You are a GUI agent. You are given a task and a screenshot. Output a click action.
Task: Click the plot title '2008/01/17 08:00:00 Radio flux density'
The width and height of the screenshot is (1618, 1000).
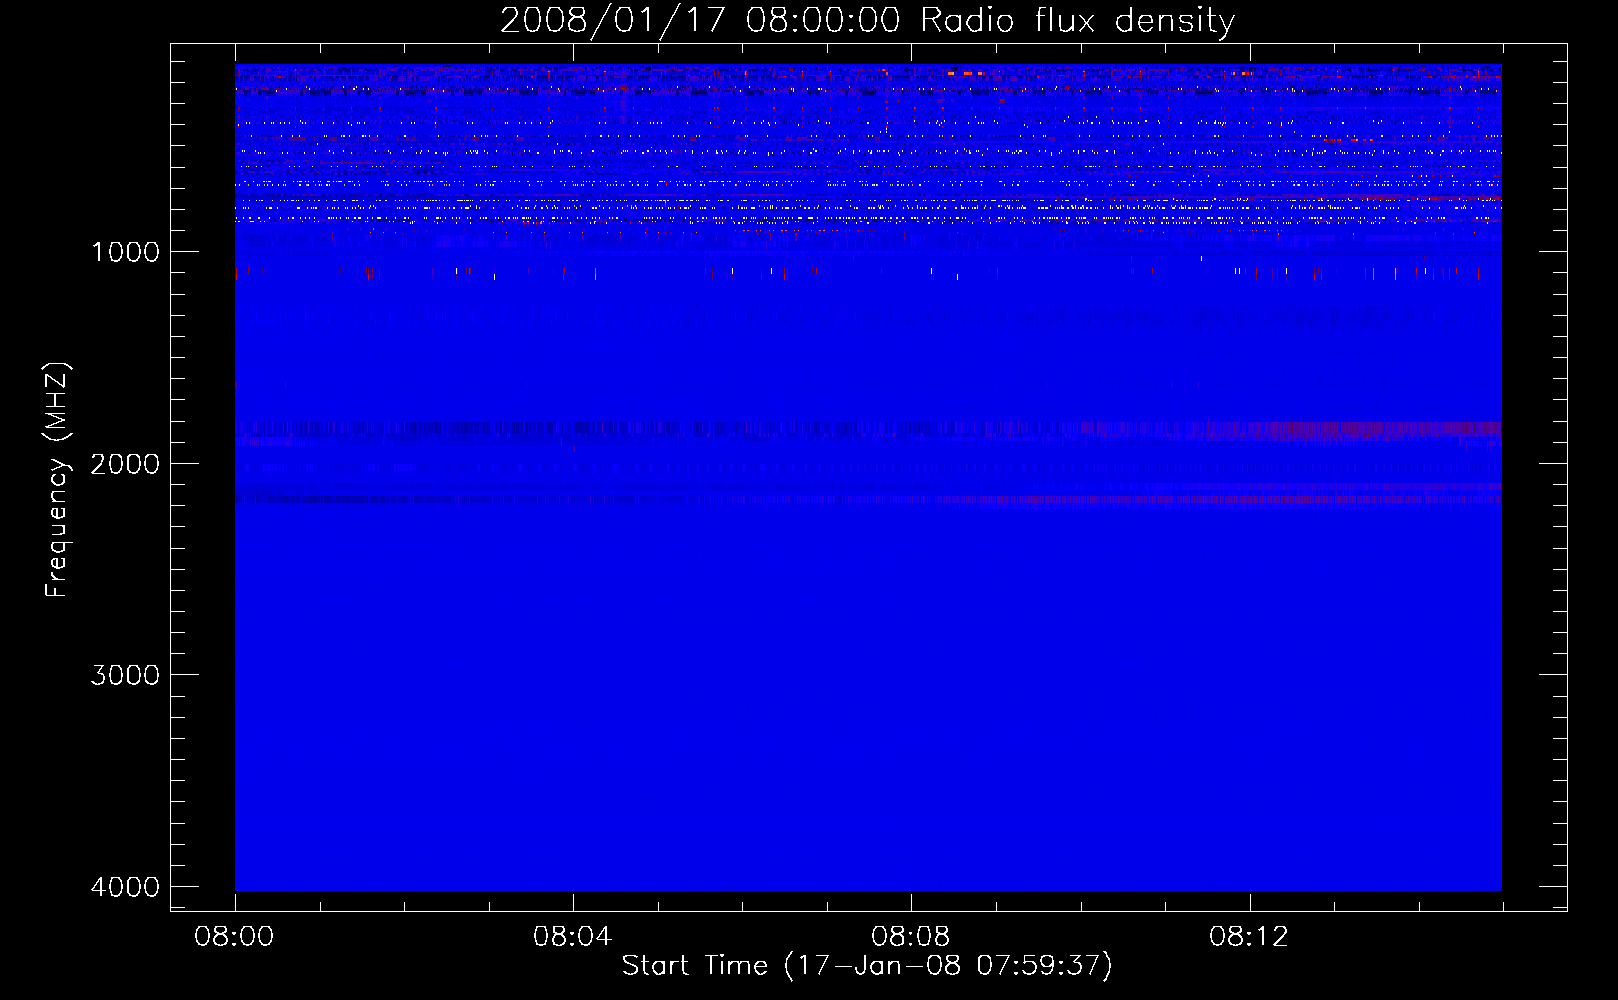[867, 20]
